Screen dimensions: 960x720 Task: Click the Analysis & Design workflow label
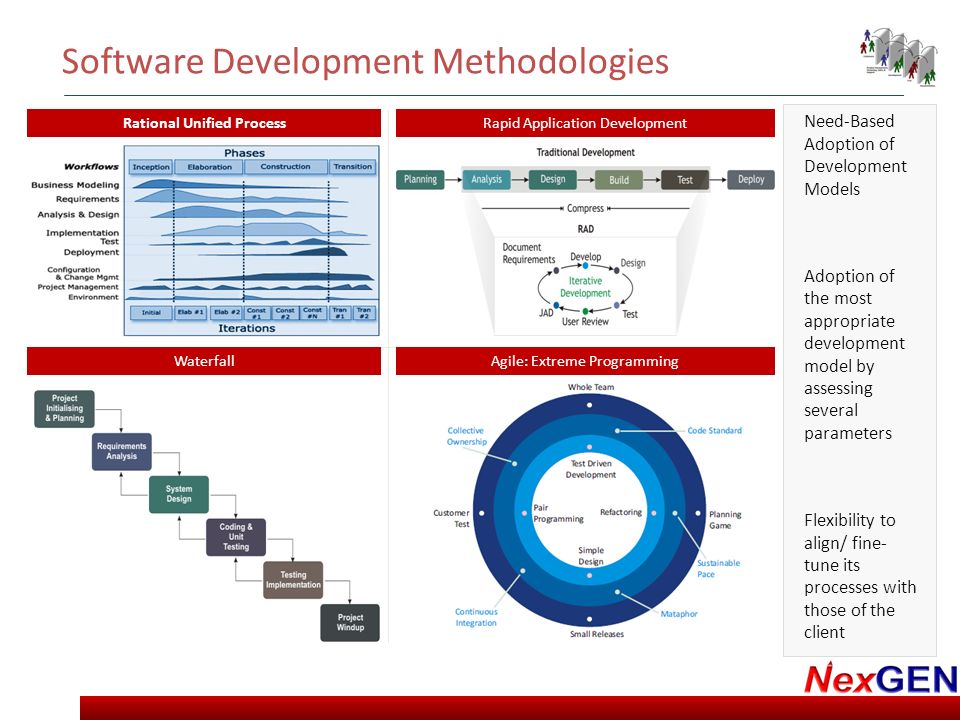point(78,214)
